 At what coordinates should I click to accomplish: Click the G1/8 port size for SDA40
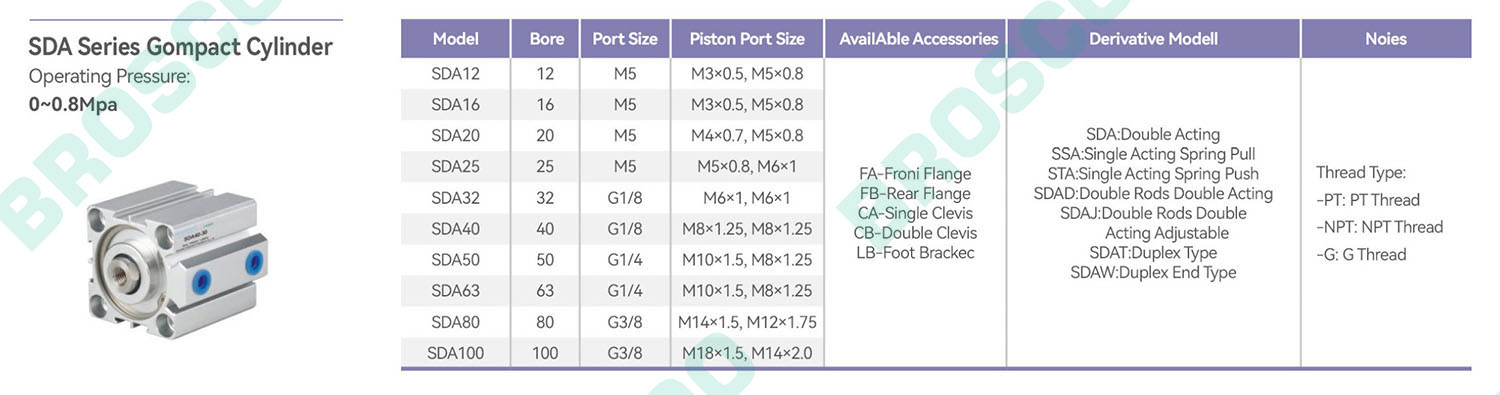[x=625, y=229]
